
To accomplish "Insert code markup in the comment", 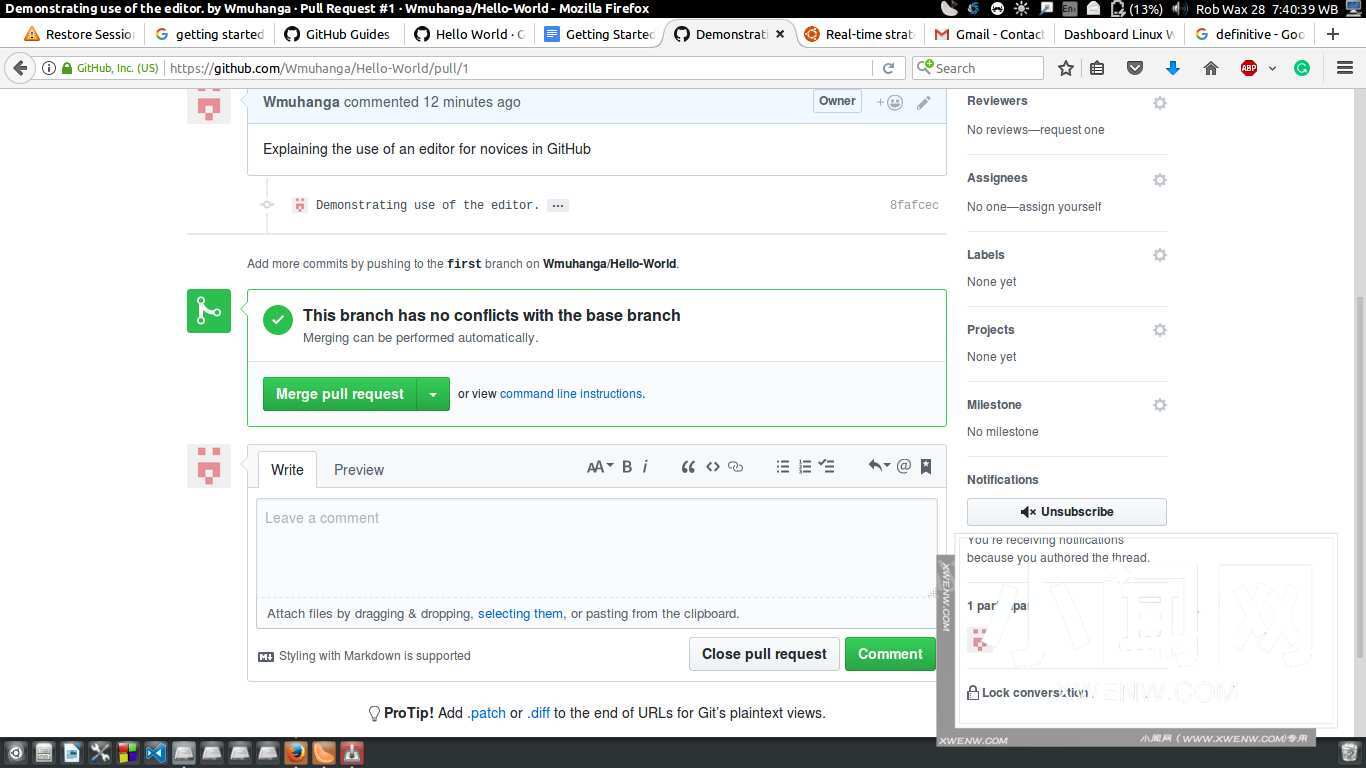I will click(x=713, y=466).
